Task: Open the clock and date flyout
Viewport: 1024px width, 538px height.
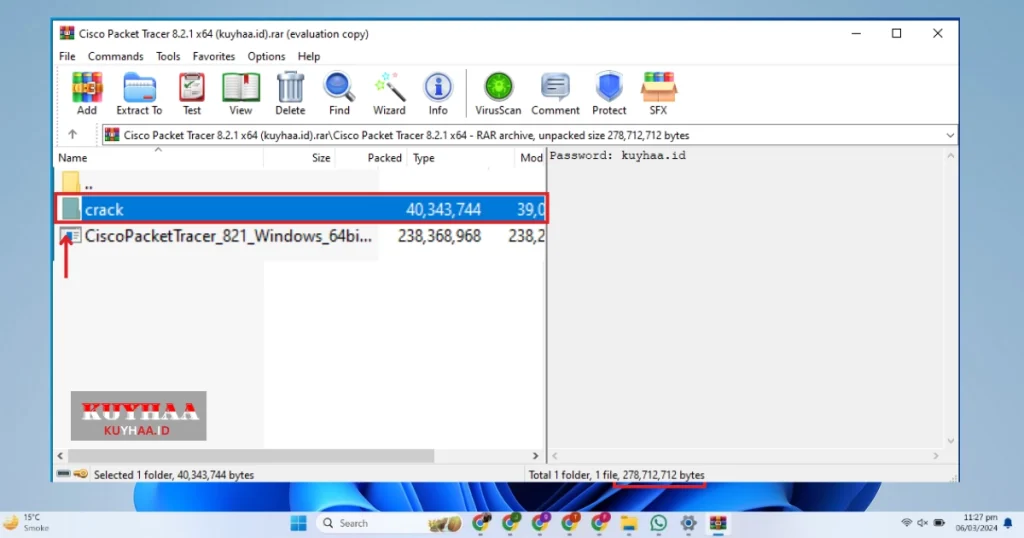Action: [976, 522]
